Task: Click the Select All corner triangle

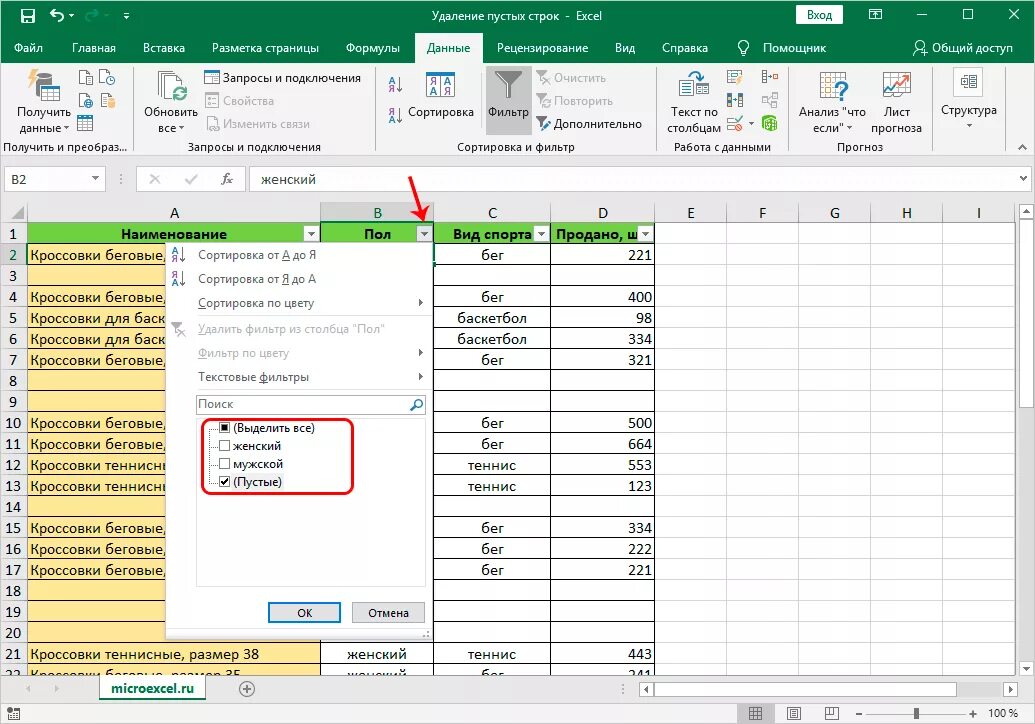Action: (18, 213)
